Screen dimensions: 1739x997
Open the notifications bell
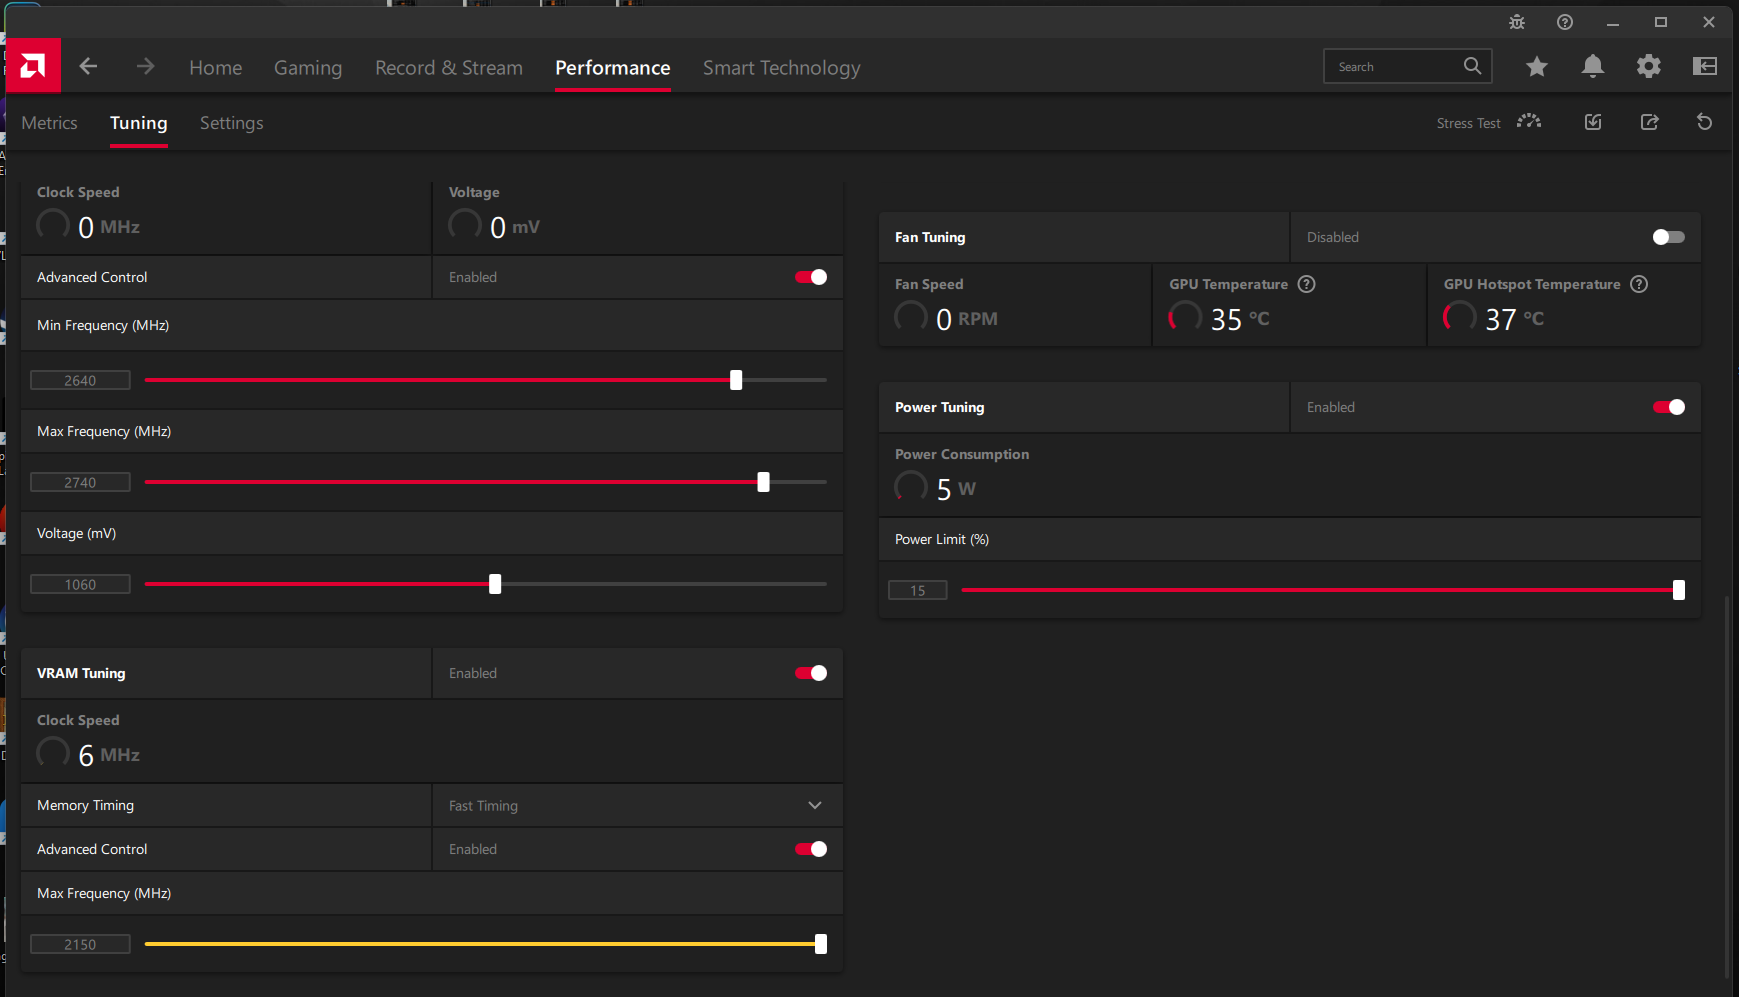click(x=1592, y=67)
